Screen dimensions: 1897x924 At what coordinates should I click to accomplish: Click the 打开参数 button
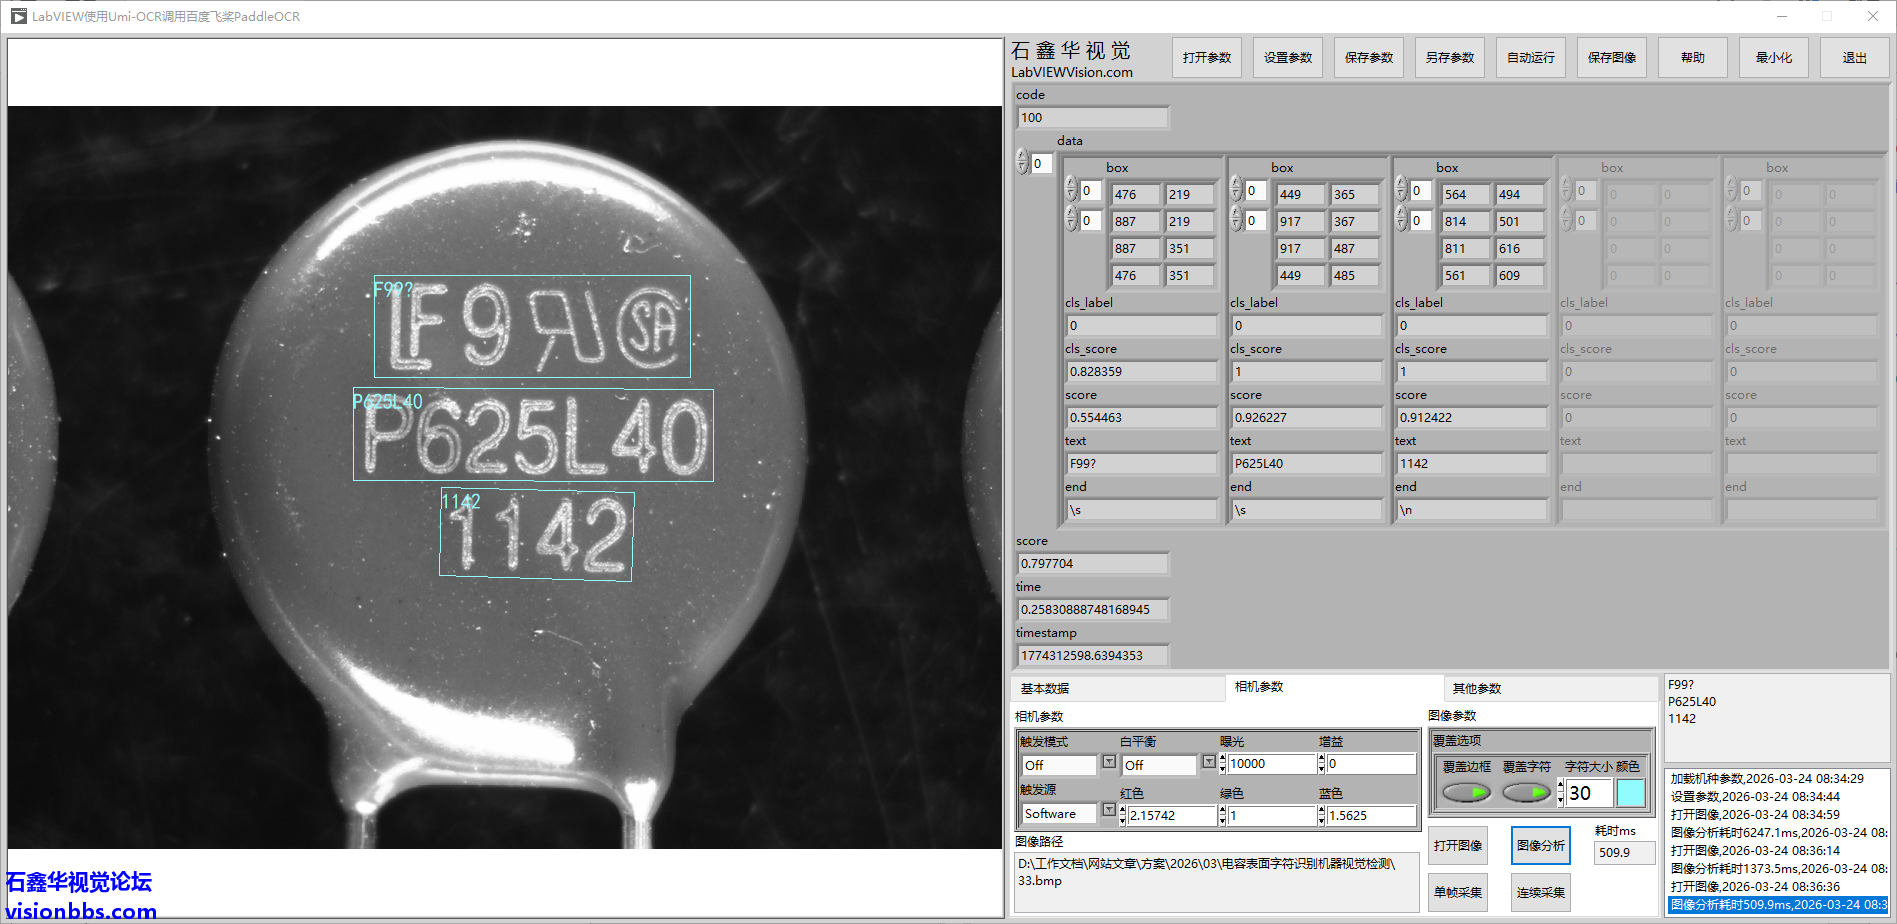pyautogui.click(x=1206, y=58)
